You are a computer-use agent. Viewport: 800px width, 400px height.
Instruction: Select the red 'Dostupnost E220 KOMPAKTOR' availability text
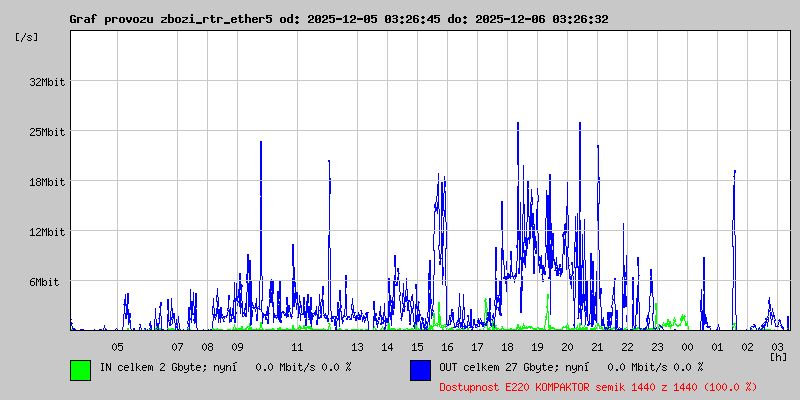pos(598,387)
